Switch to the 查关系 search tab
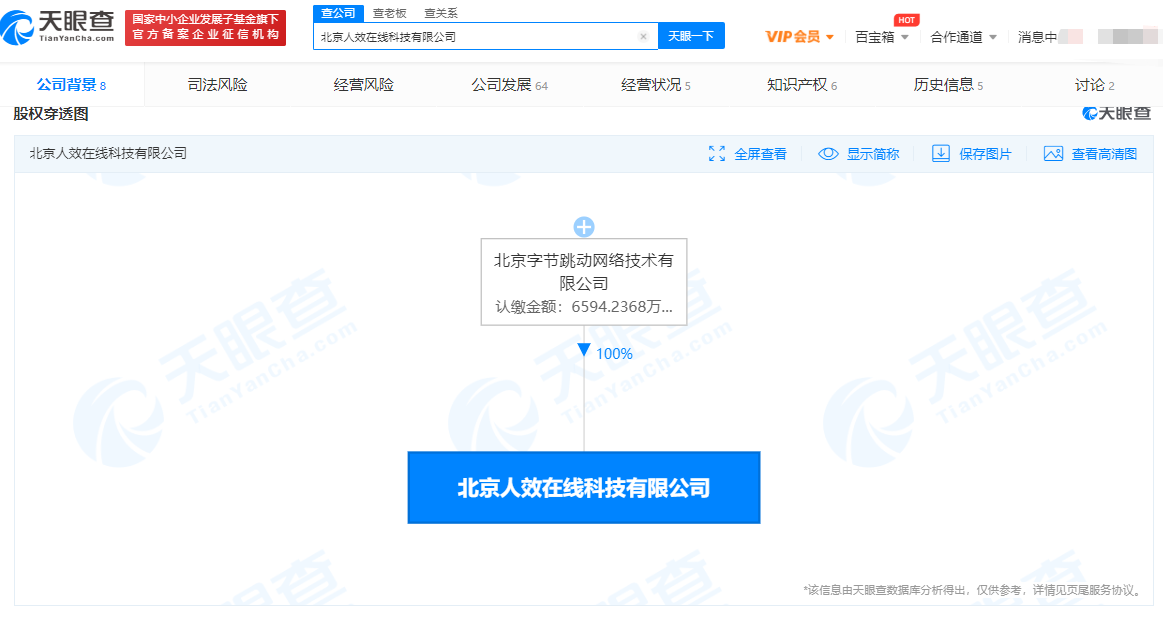The height and width of the screenshot is (627, 1163). pyautogui.click(x=440, y=13)
